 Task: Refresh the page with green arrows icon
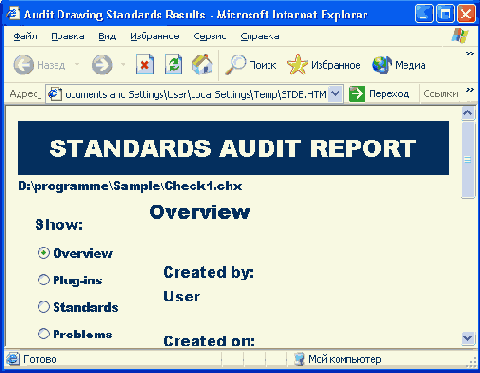pyautogui.click(x=174, y=64)
